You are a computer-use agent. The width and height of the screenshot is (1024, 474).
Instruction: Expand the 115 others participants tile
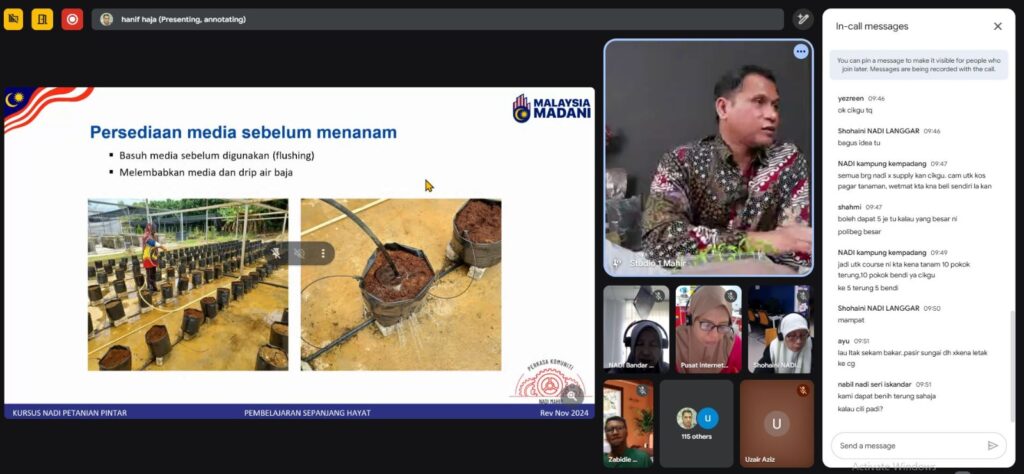[696, 423]
